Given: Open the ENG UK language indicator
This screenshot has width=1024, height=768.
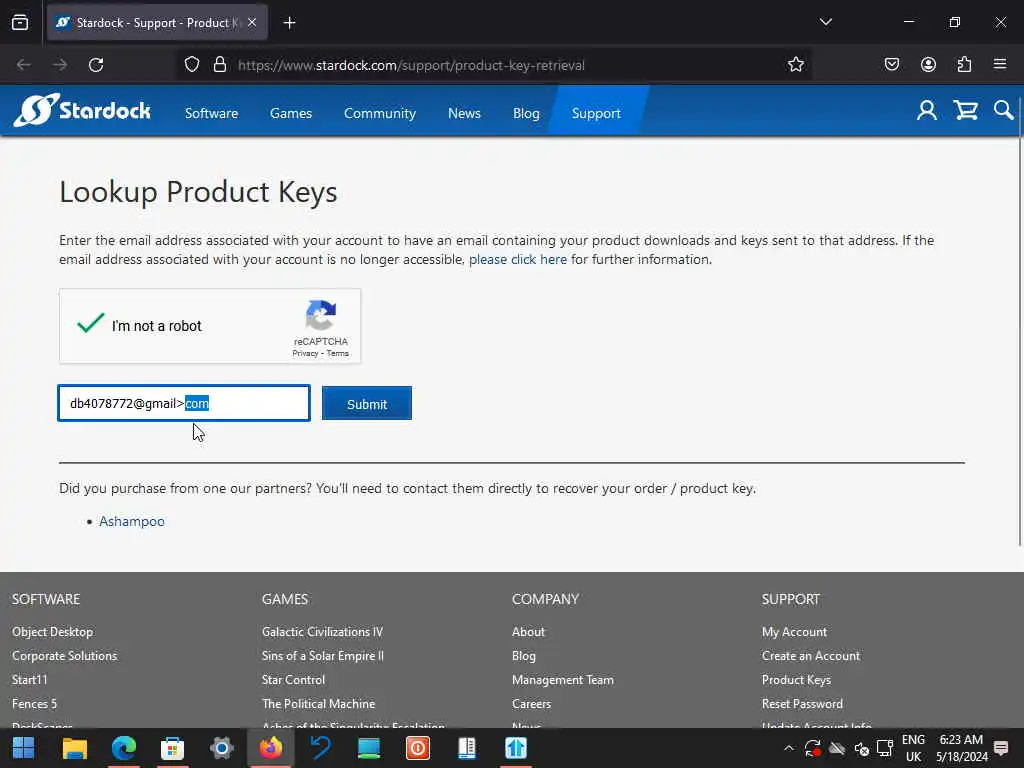Looking at the screenshot, I should click(x=913, y=748).
